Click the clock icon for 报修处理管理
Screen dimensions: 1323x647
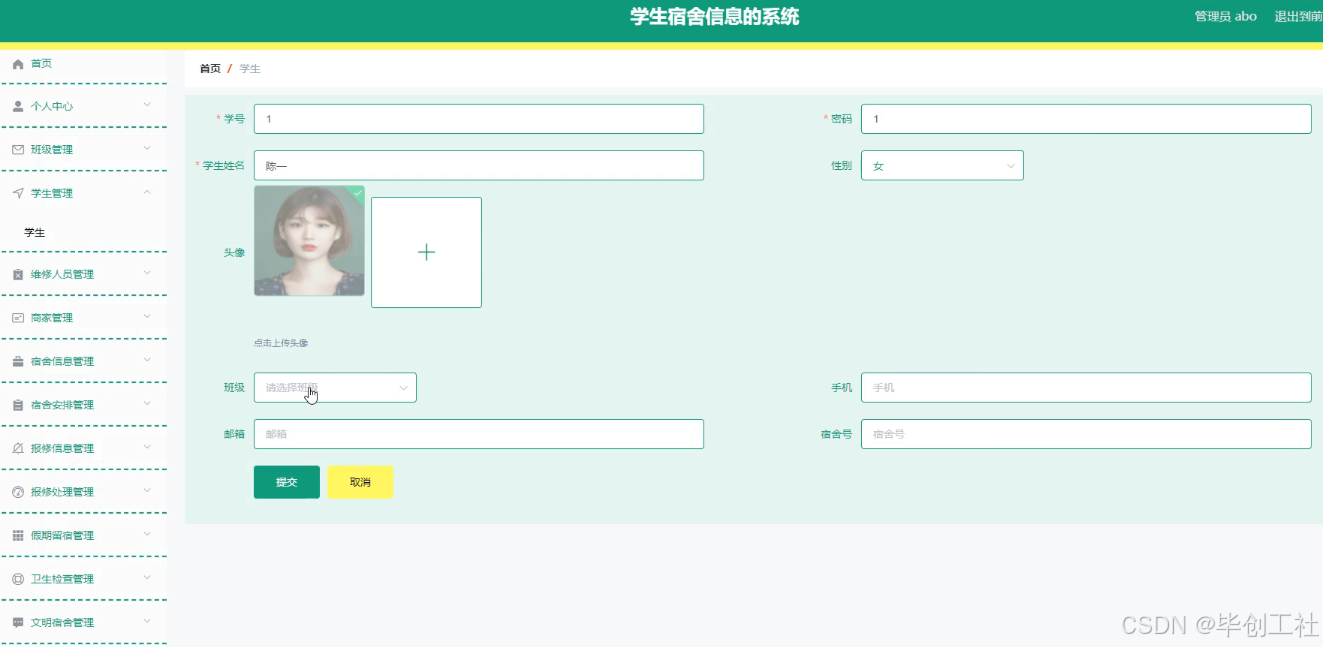click(16, 491)
